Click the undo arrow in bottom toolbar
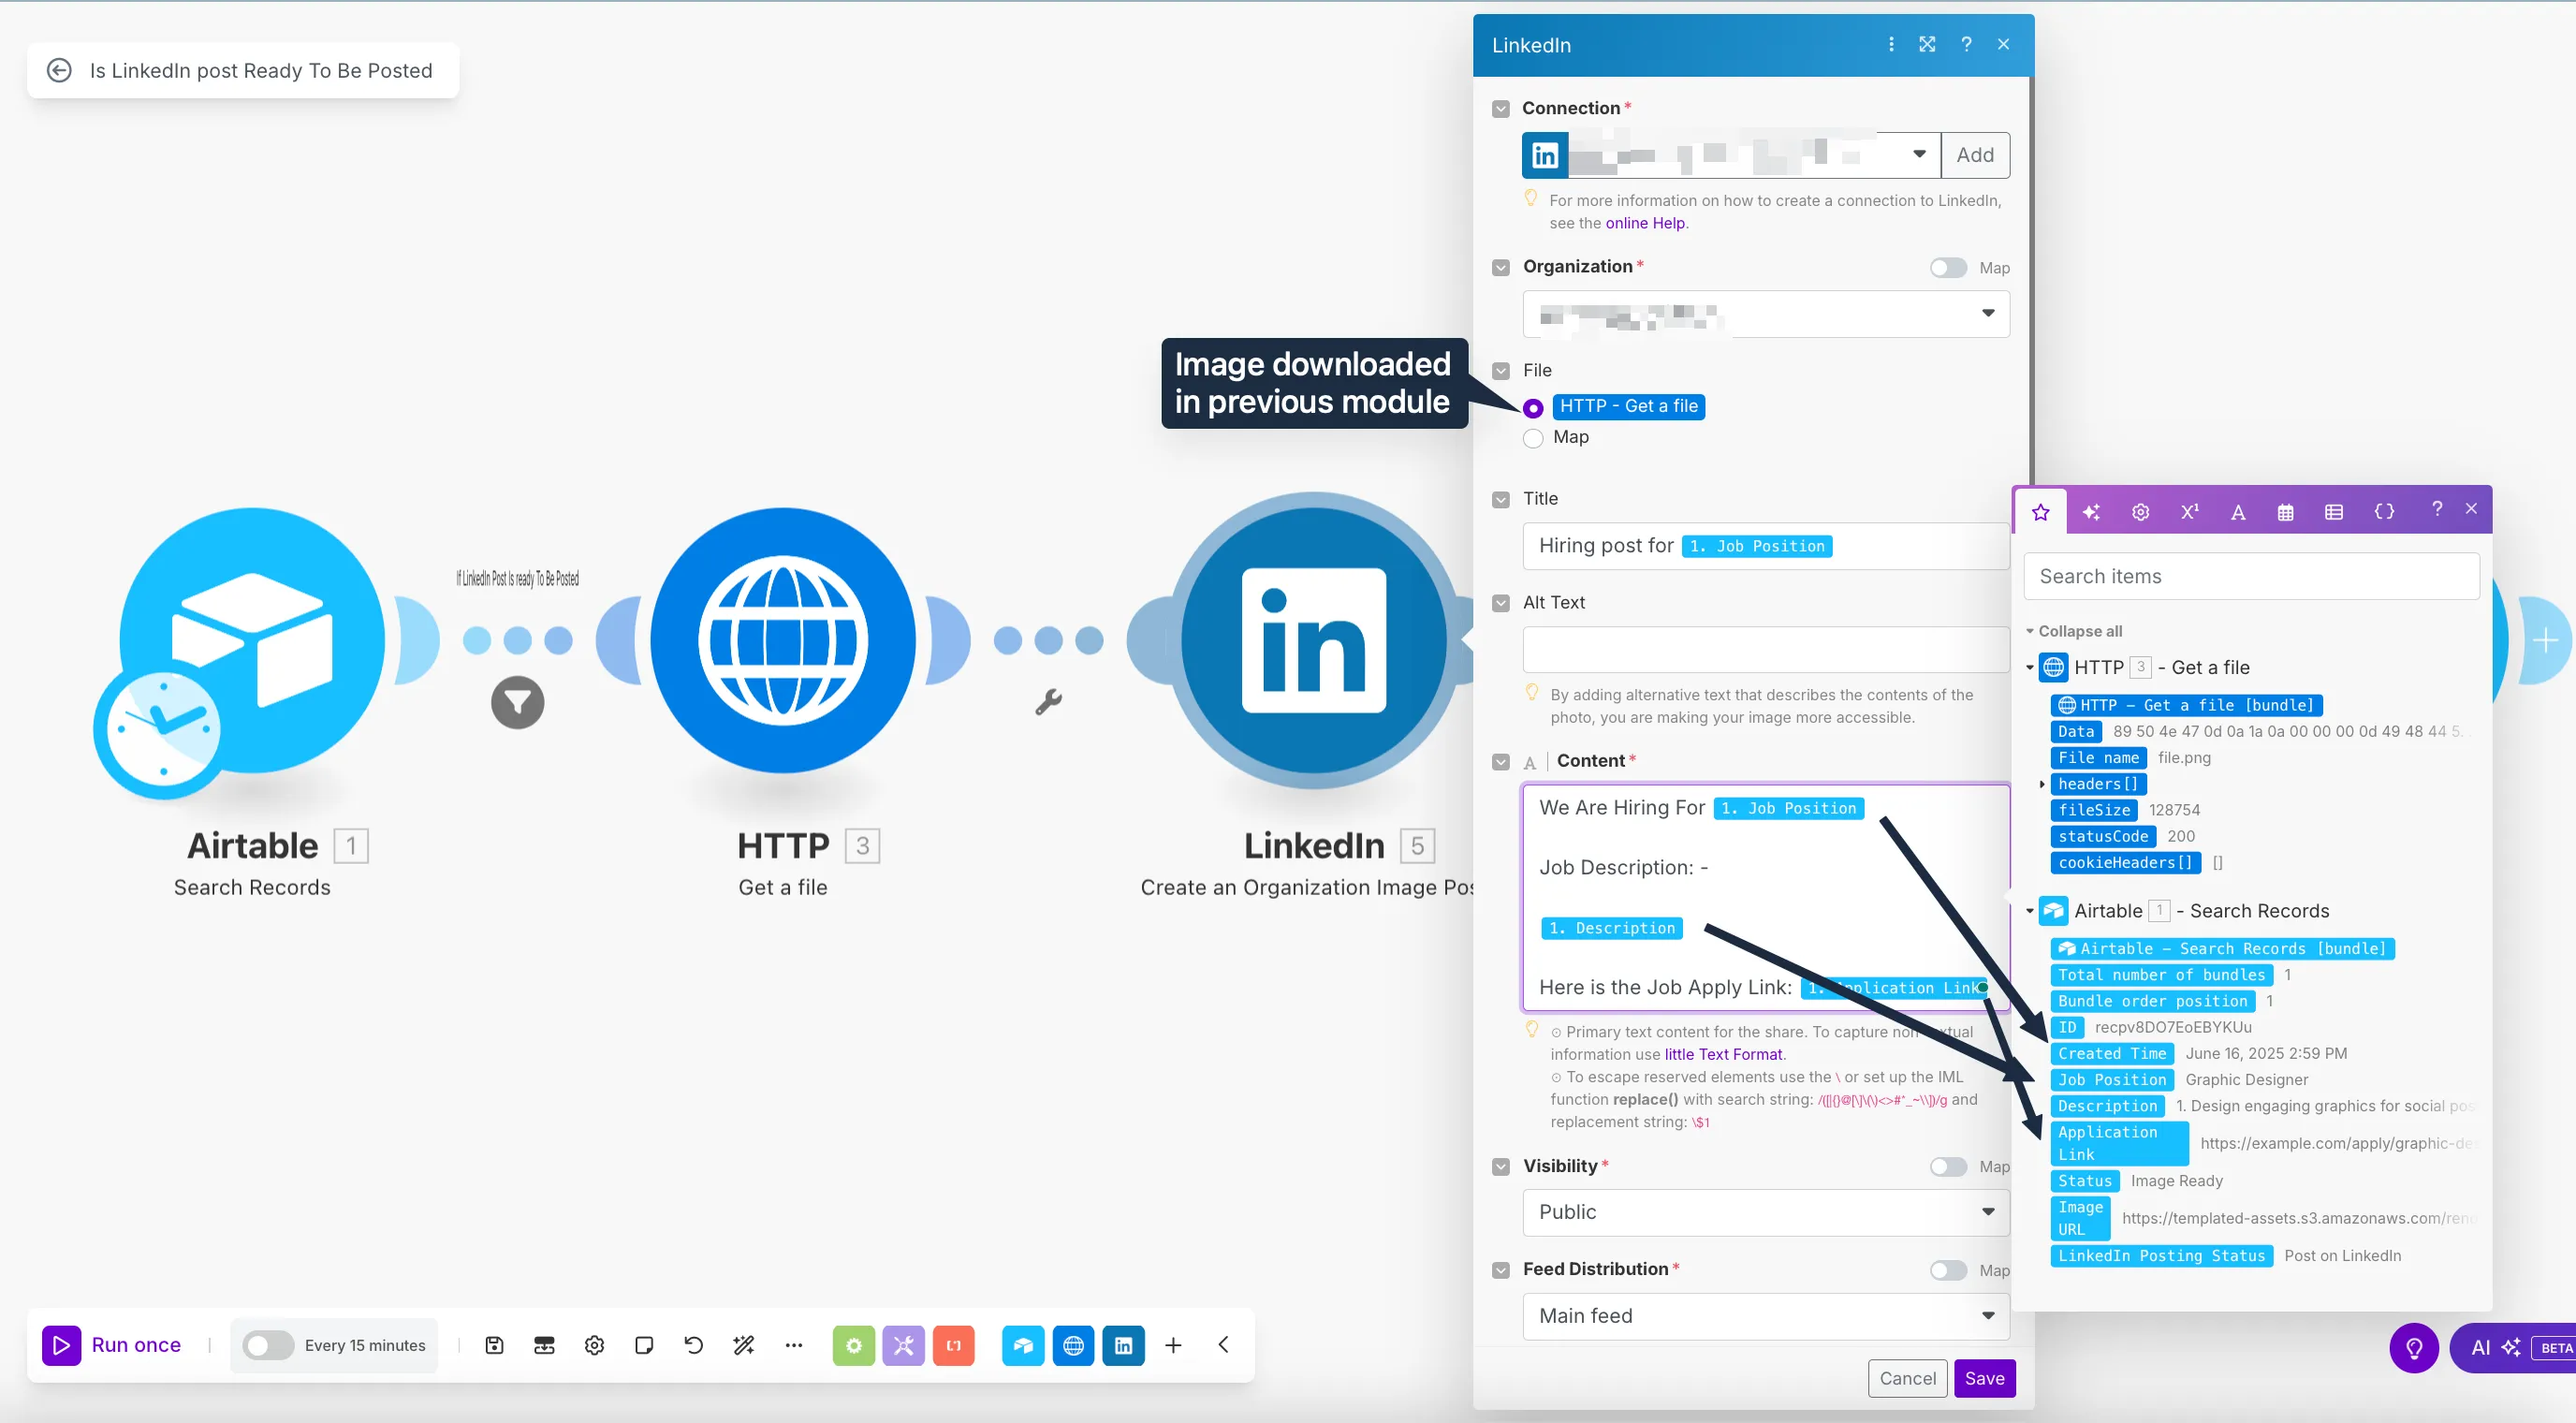The image size is (2576, 1423). pyautogui.click(x=694, y=1345)
